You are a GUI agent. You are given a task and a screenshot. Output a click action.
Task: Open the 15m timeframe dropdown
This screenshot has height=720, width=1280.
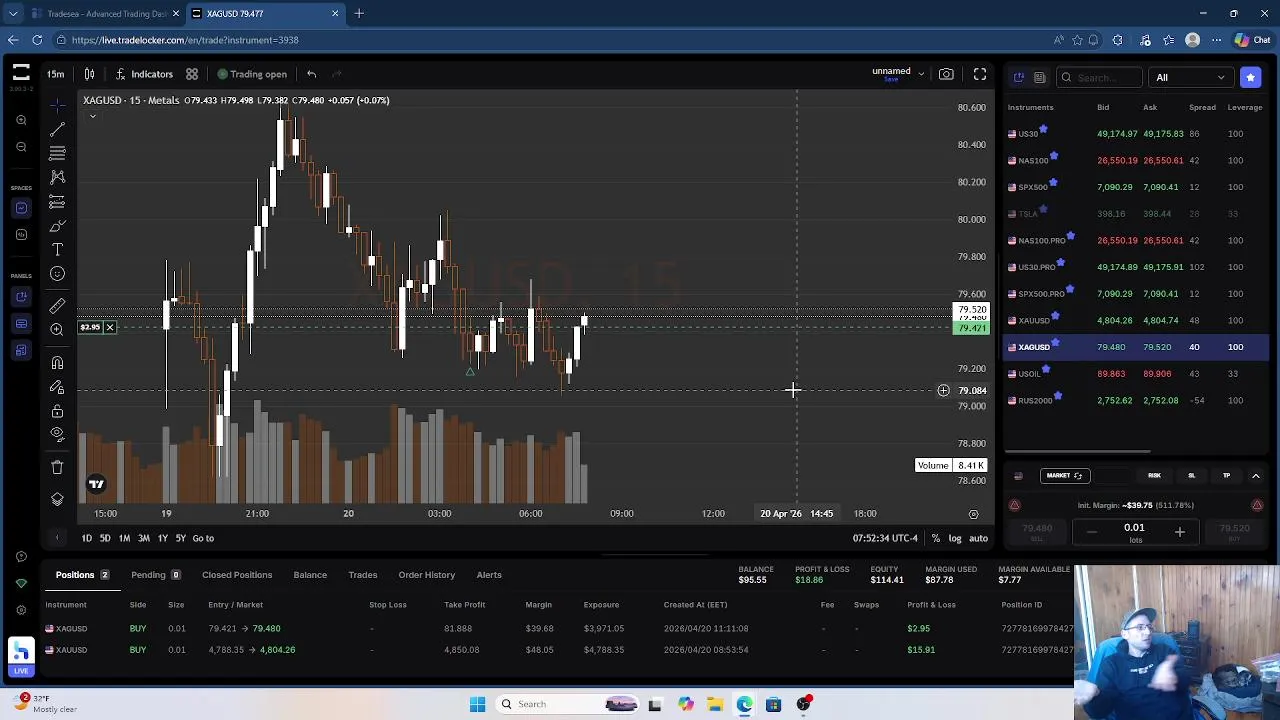pos(55,74)
